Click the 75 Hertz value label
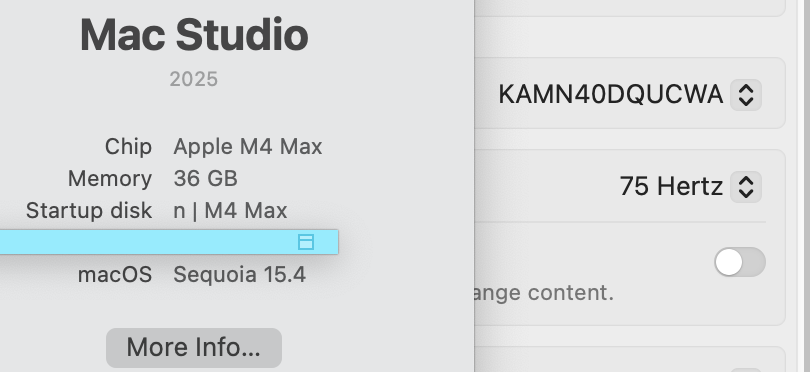Screen dimensions: 810x372 point(671,186)
